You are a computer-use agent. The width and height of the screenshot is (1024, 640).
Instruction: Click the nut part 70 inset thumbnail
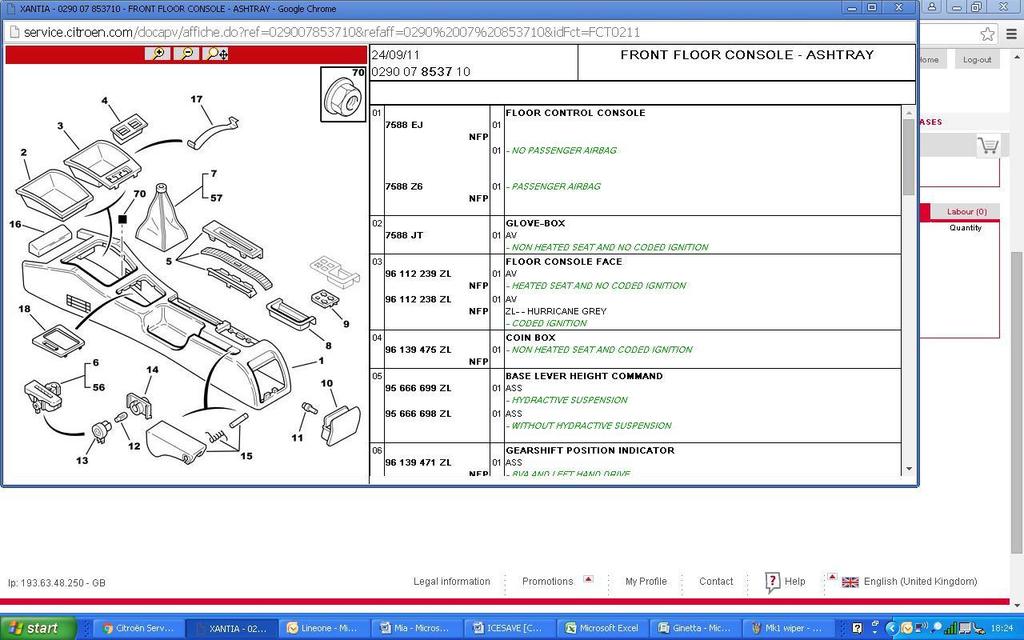coord(343,94)
